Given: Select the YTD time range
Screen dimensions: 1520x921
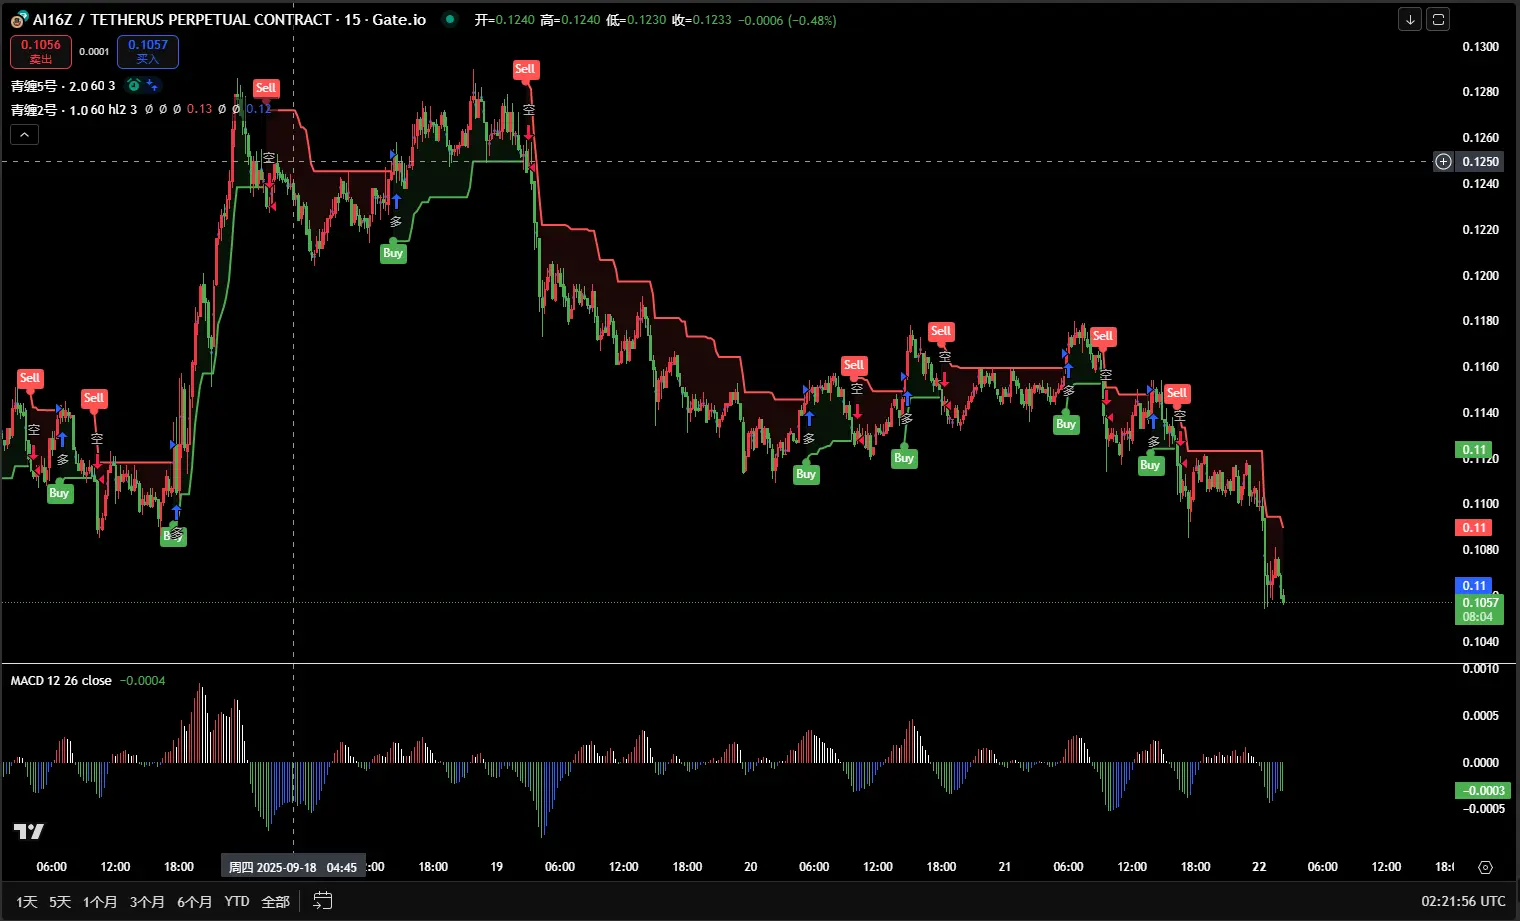Looking at the screenshot, I should (237, 901).
